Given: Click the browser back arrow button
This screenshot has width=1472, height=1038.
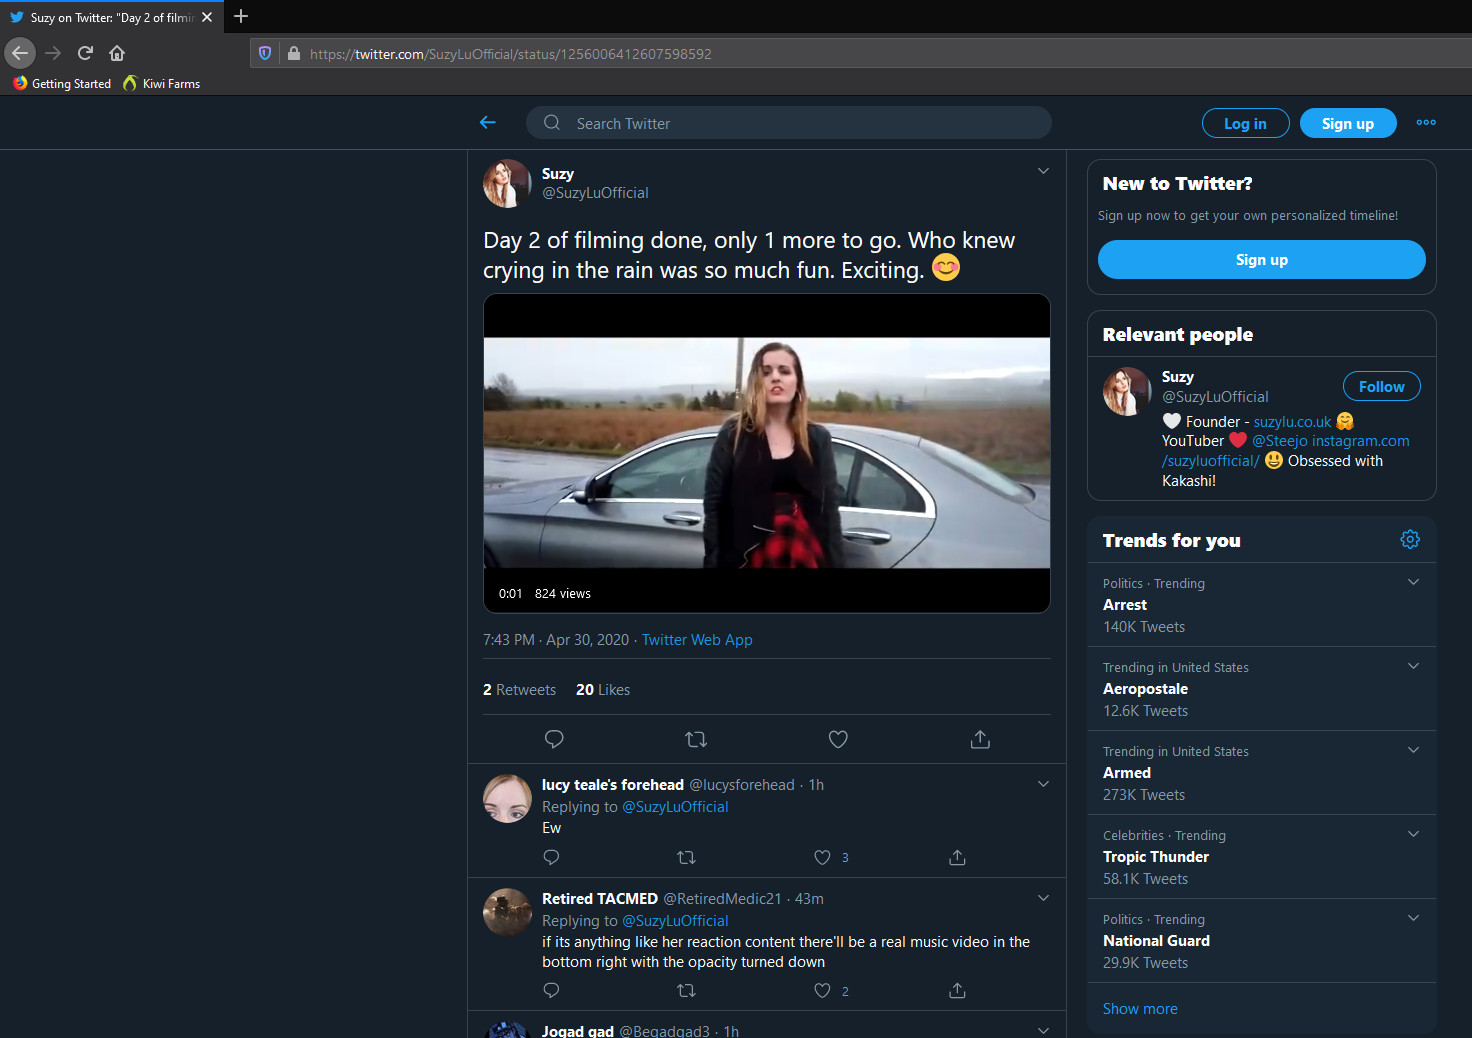Looking at the screenshot, I should [20, 53].
